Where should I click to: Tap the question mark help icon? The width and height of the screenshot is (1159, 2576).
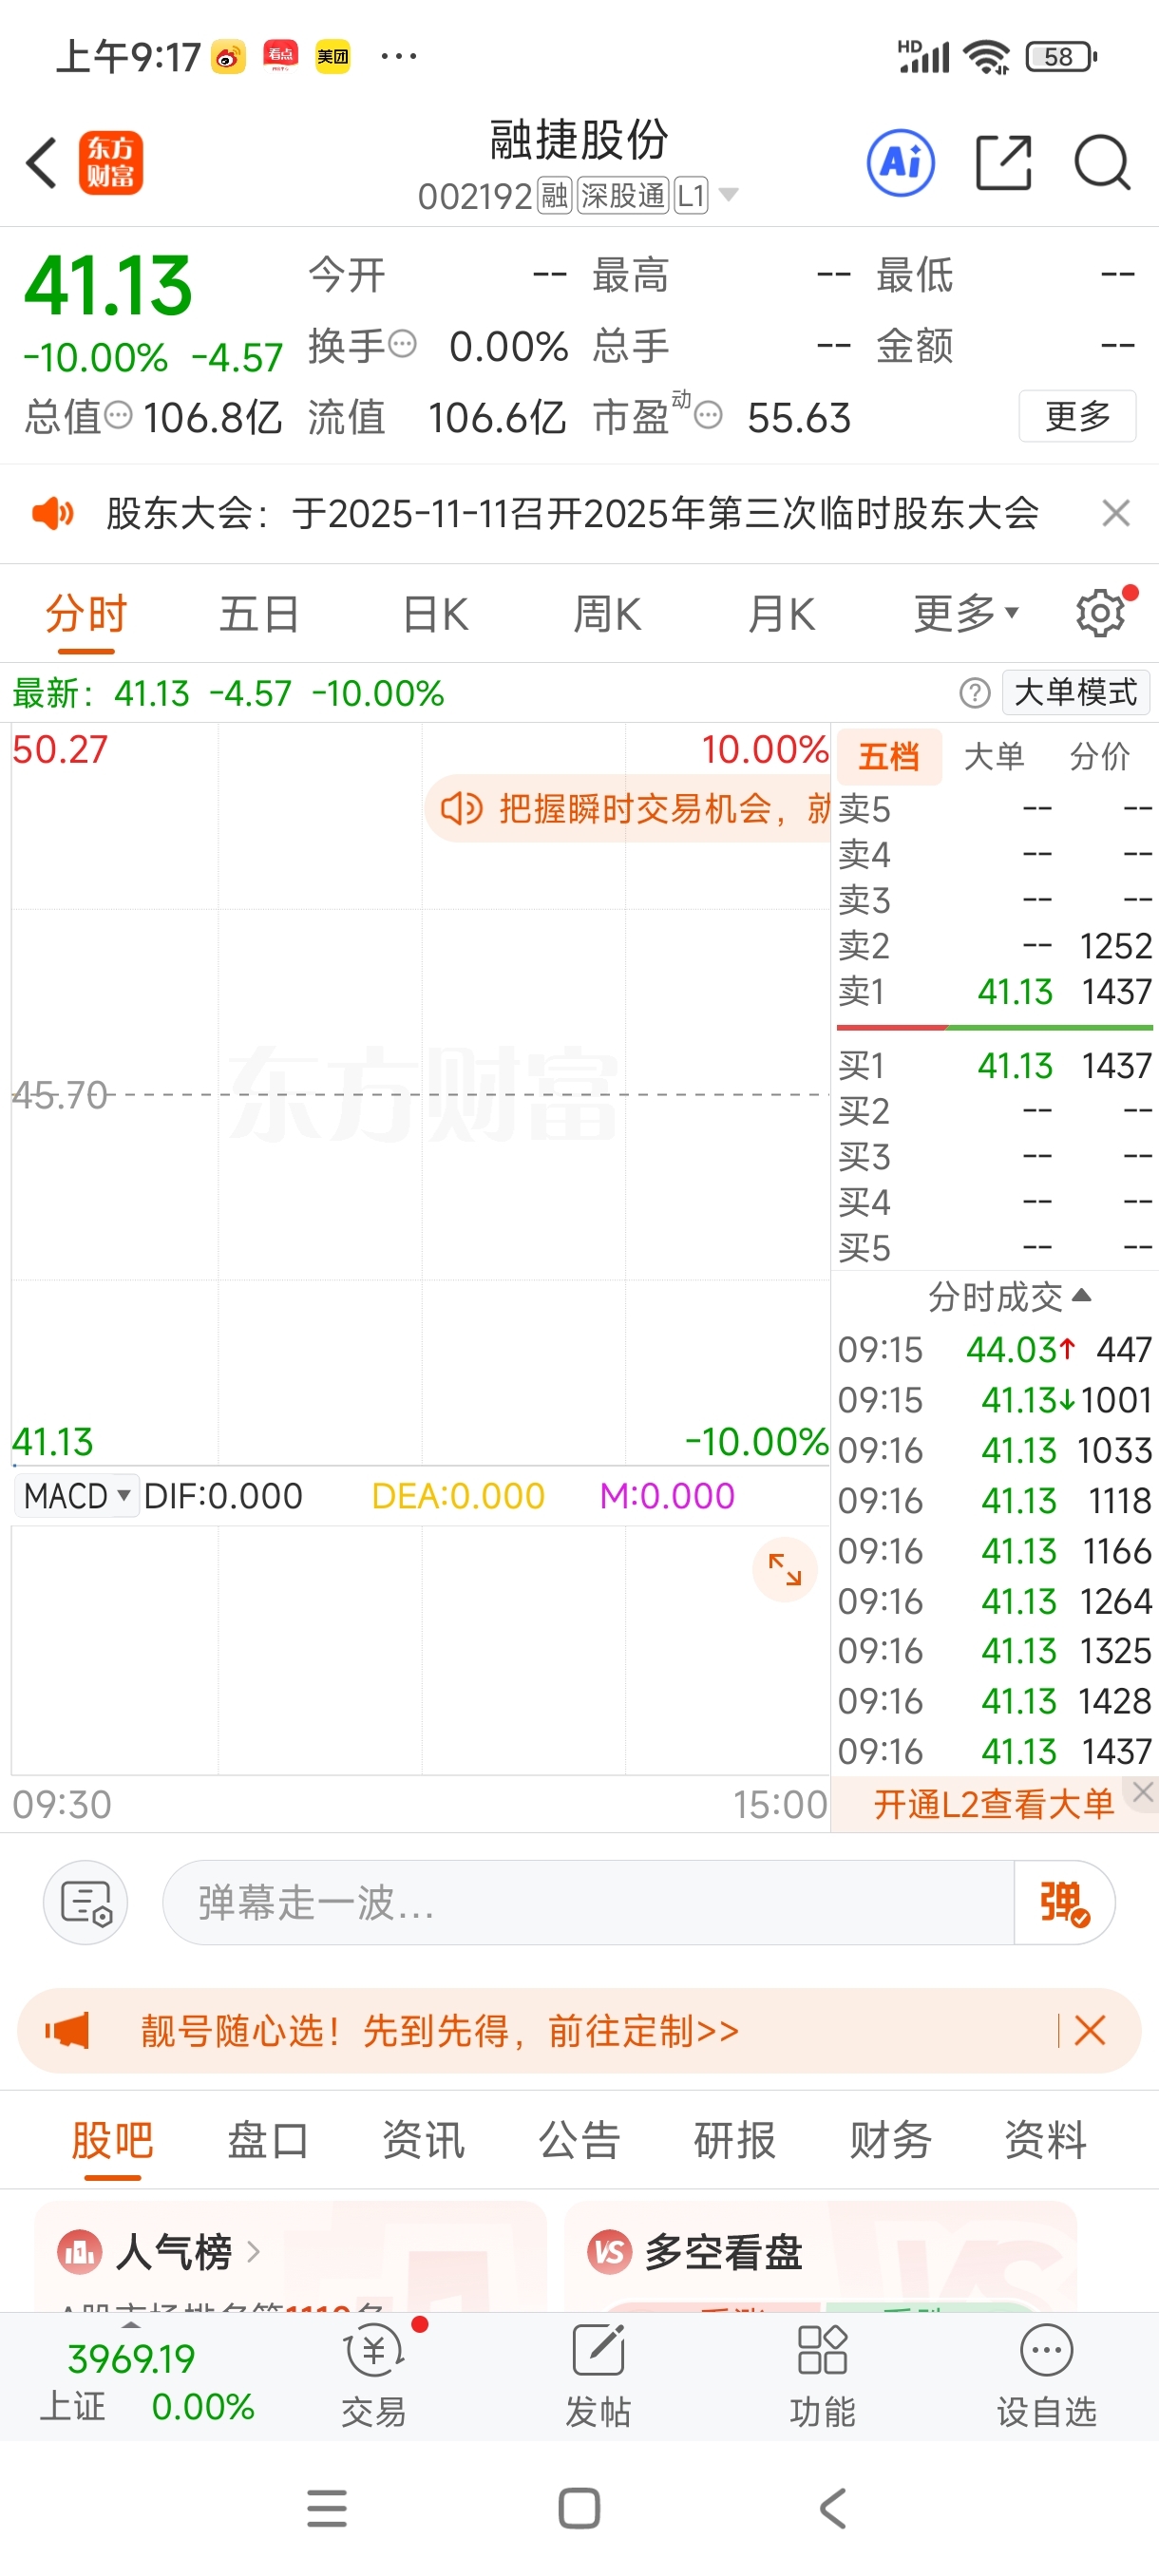pos(975,692)
